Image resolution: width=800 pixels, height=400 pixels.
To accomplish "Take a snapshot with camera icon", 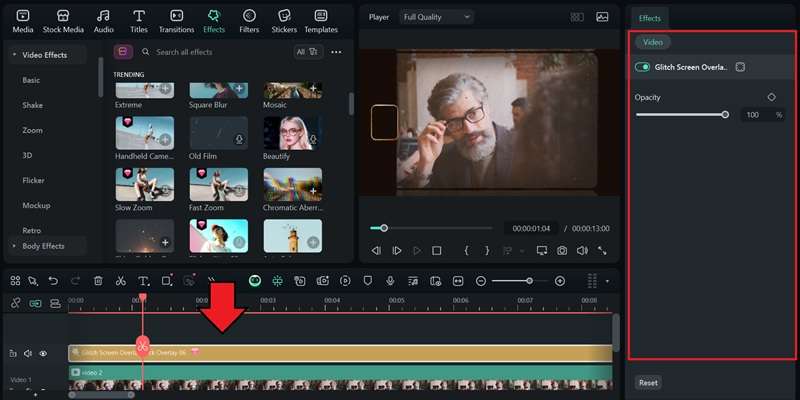I will [562, 251].
